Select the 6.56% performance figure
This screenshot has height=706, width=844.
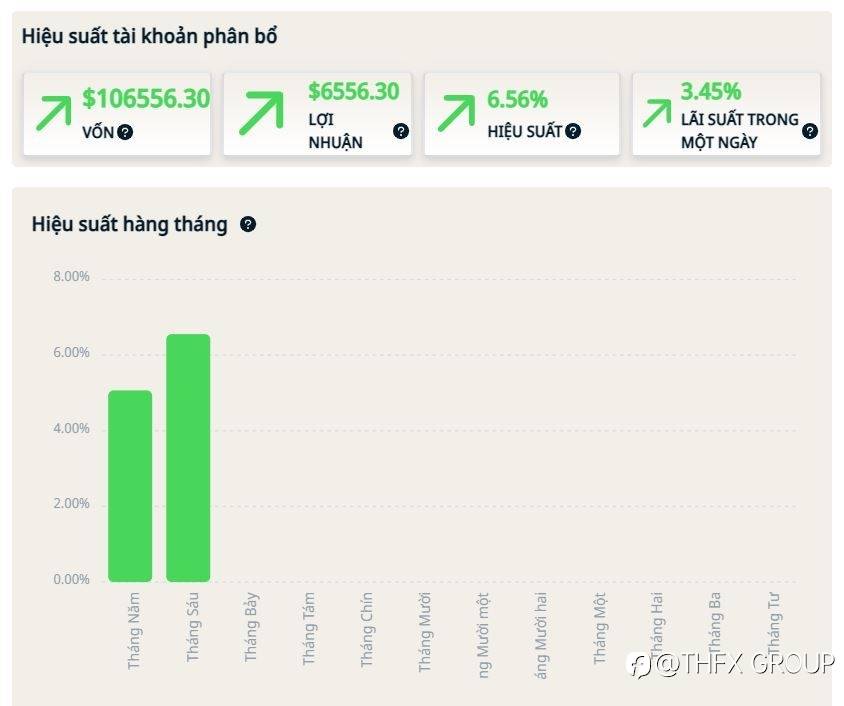[x=517, y=99]
